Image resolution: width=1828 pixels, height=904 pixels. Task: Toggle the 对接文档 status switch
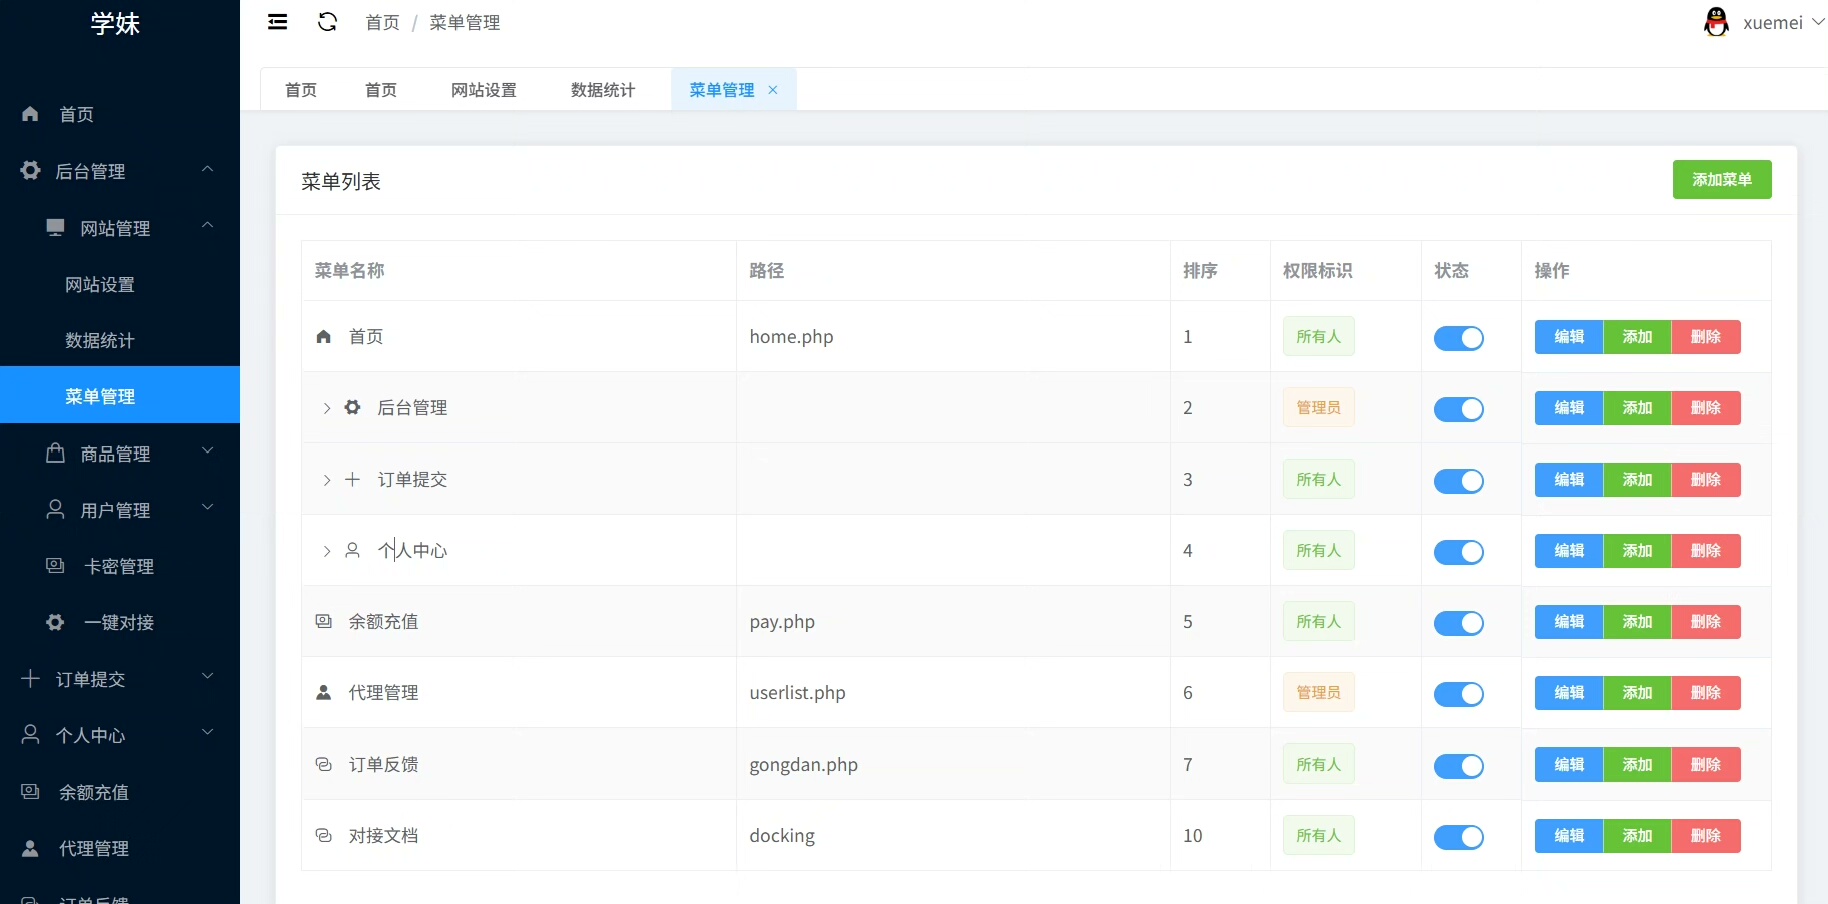(x=1458, y=837)
